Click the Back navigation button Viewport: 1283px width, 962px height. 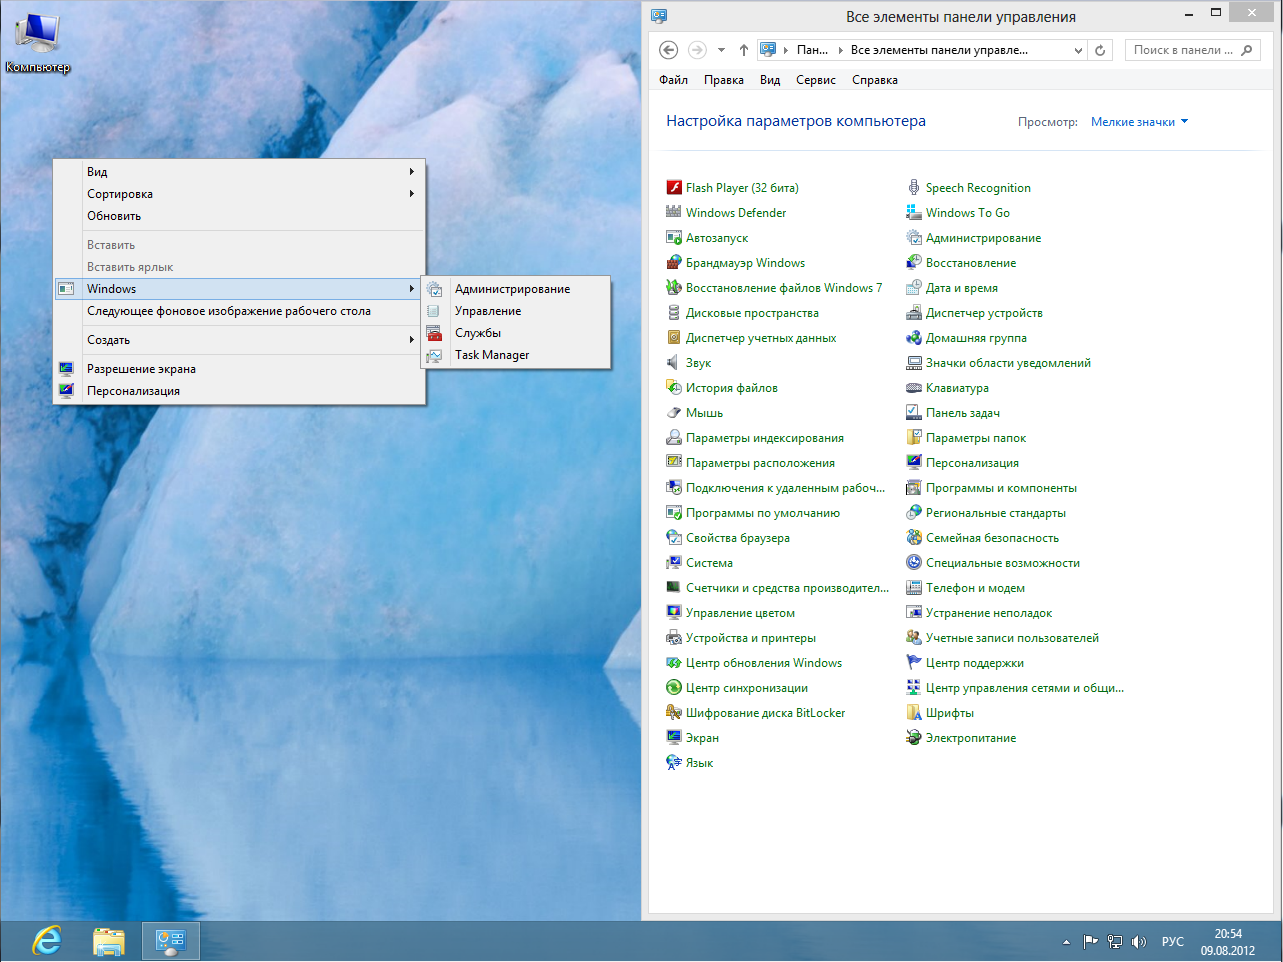[x=669, y=50]
